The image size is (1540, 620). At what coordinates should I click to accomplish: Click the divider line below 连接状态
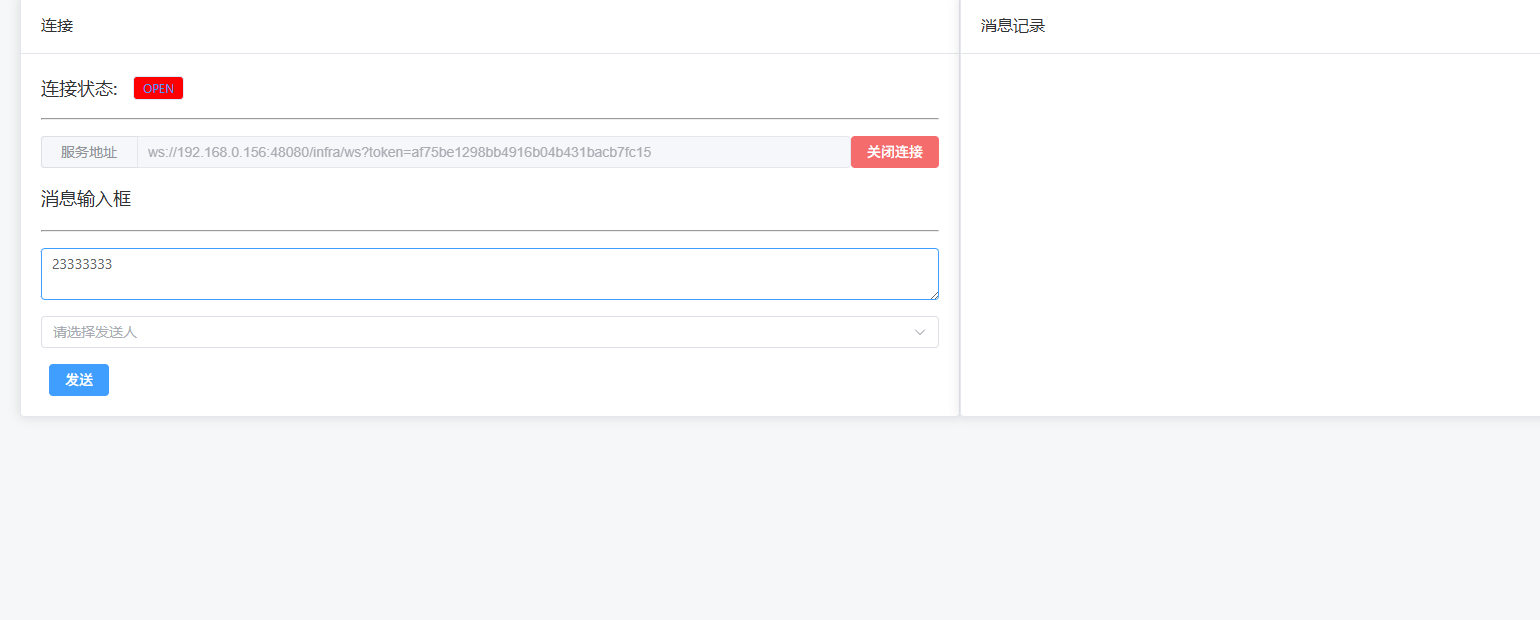click(x=489, y=118)
